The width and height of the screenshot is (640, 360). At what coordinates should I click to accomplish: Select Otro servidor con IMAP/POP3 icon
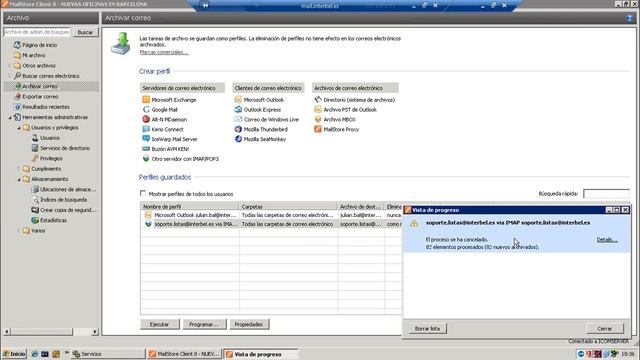coord(146,158)
